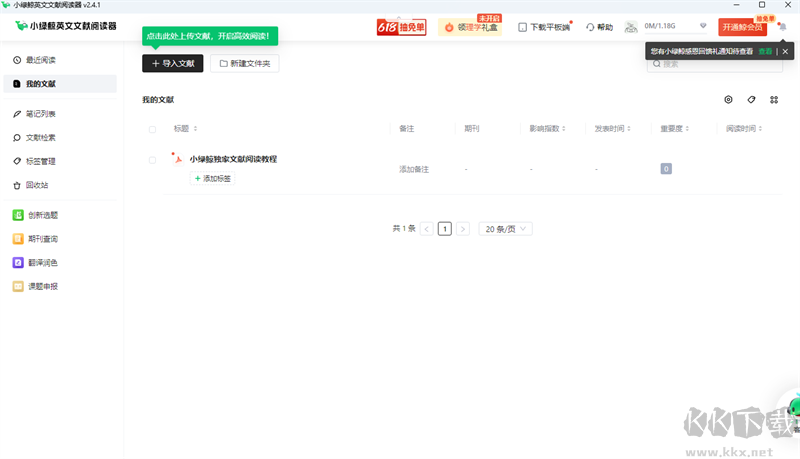Click the tag filter icon
This screenshot has height=459, width=800.
click(752, 99)
